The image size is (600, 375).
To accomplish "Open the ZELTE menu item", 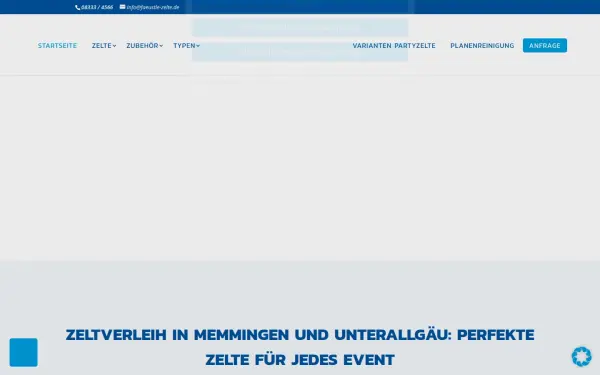I will (x=101, y=46).
